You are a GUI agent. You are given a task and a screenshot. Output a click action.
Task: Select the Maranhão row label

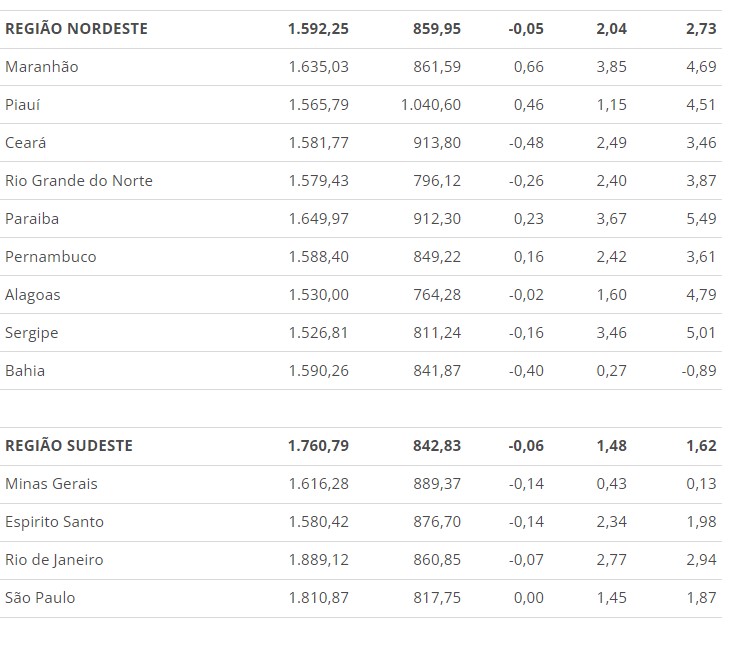coord(41,67)
